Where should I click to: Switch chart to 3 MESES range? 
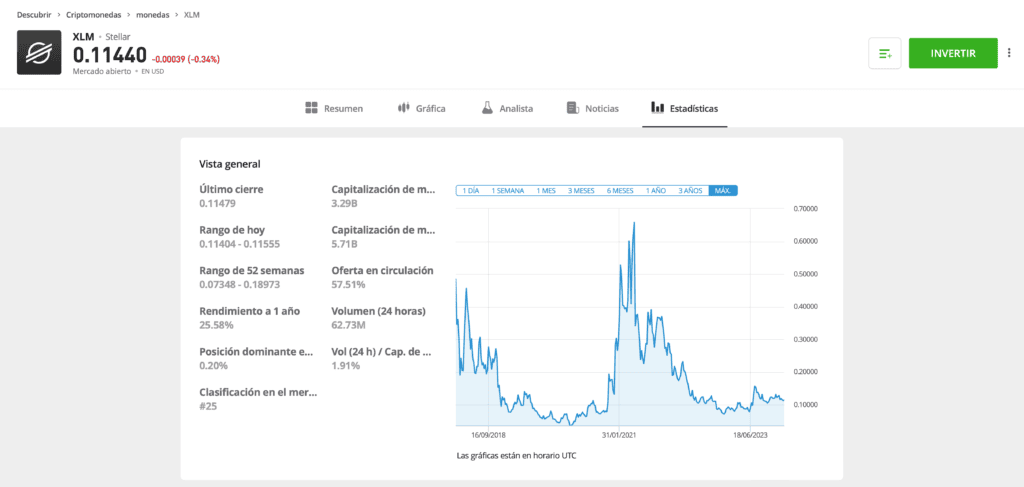[581, 191]
